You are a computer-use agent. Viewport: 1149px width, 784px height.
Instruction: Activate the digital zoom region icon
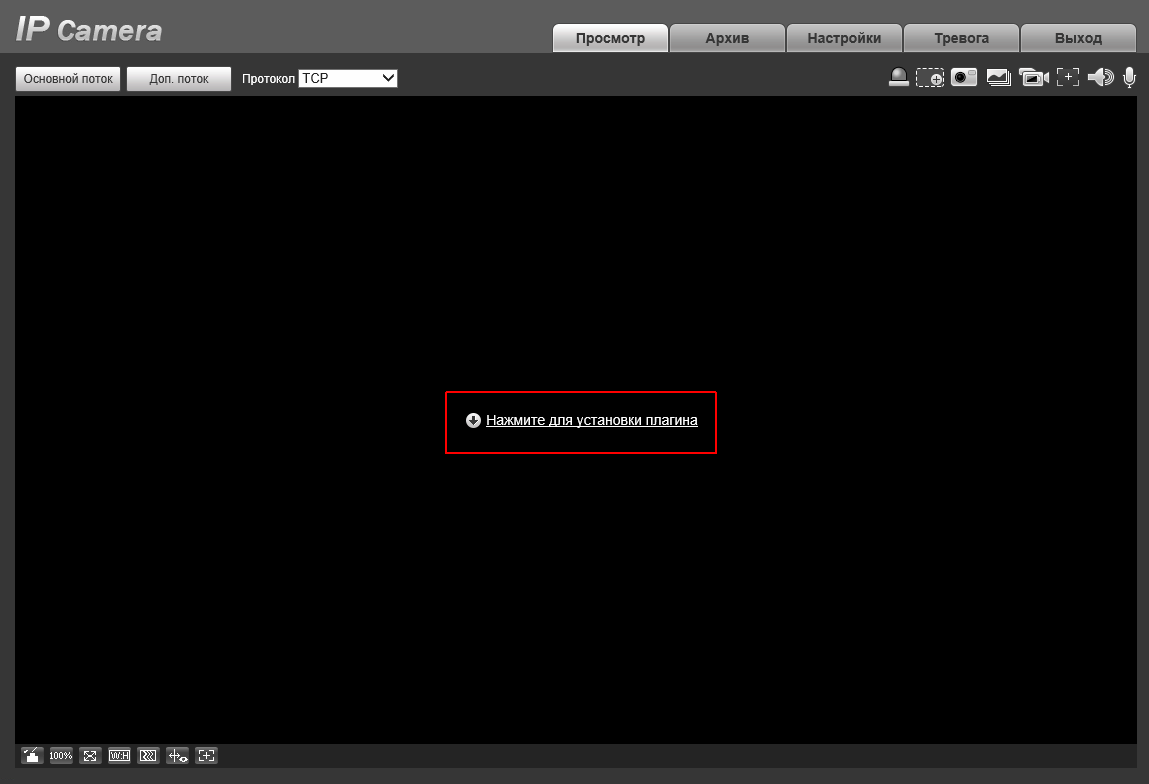click(930, 77)
